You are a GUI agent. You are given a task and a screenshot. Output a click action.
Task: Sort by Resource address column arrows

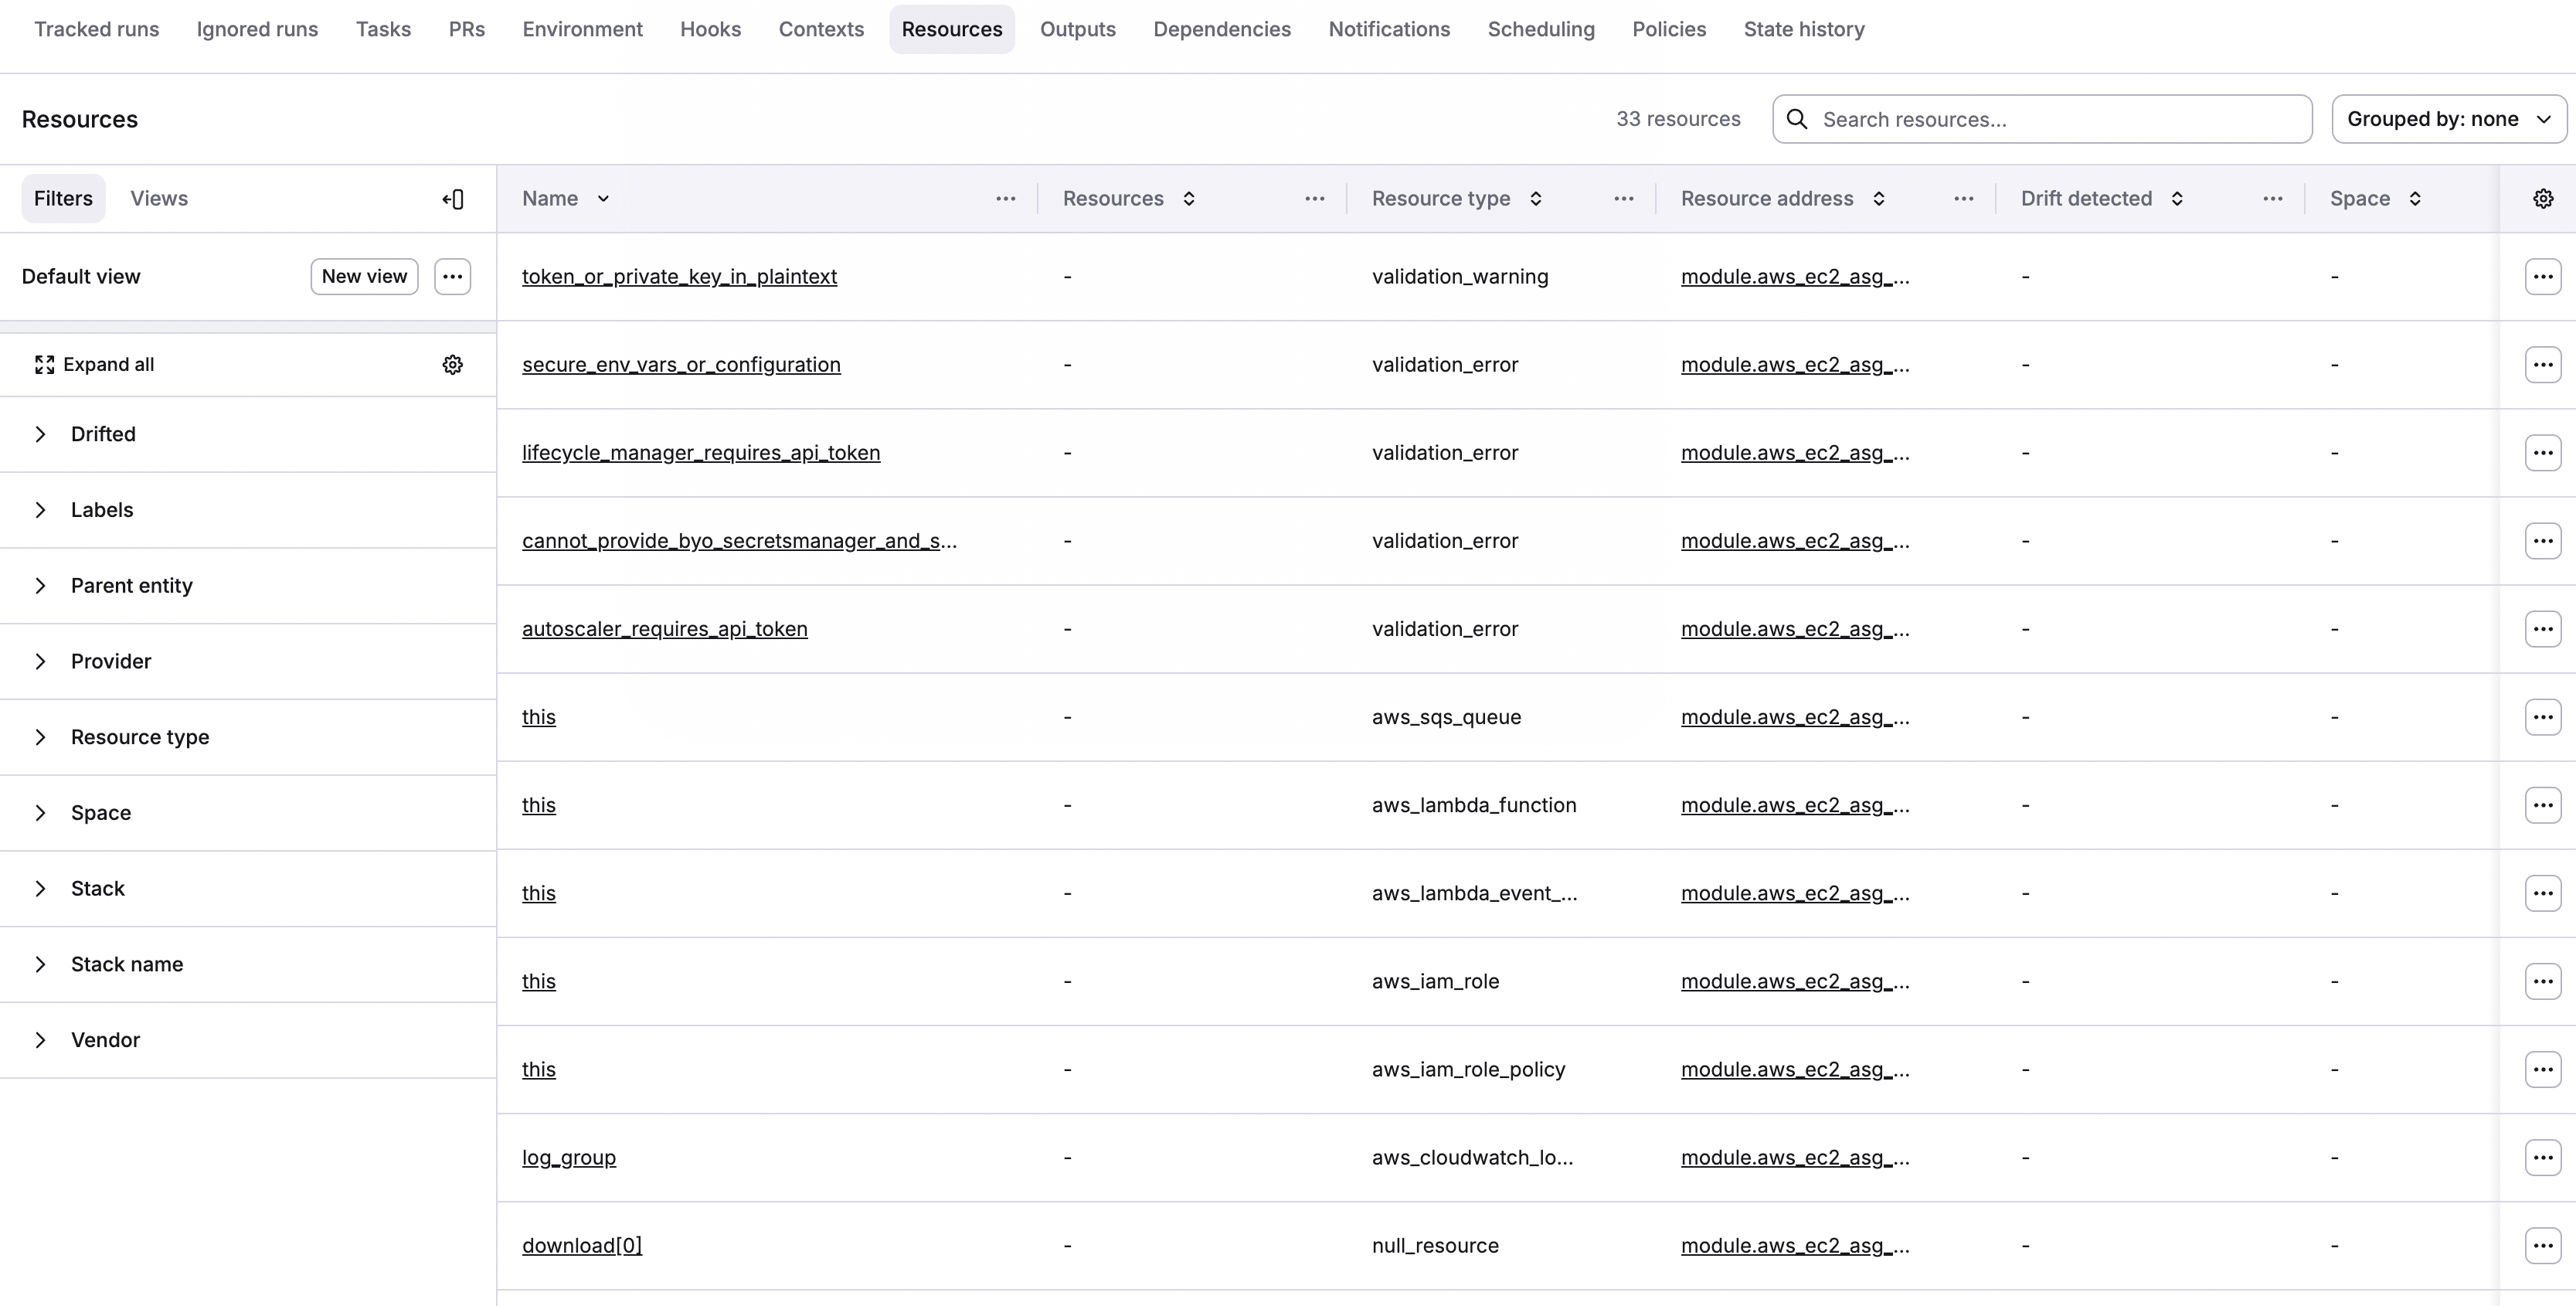1879,199
